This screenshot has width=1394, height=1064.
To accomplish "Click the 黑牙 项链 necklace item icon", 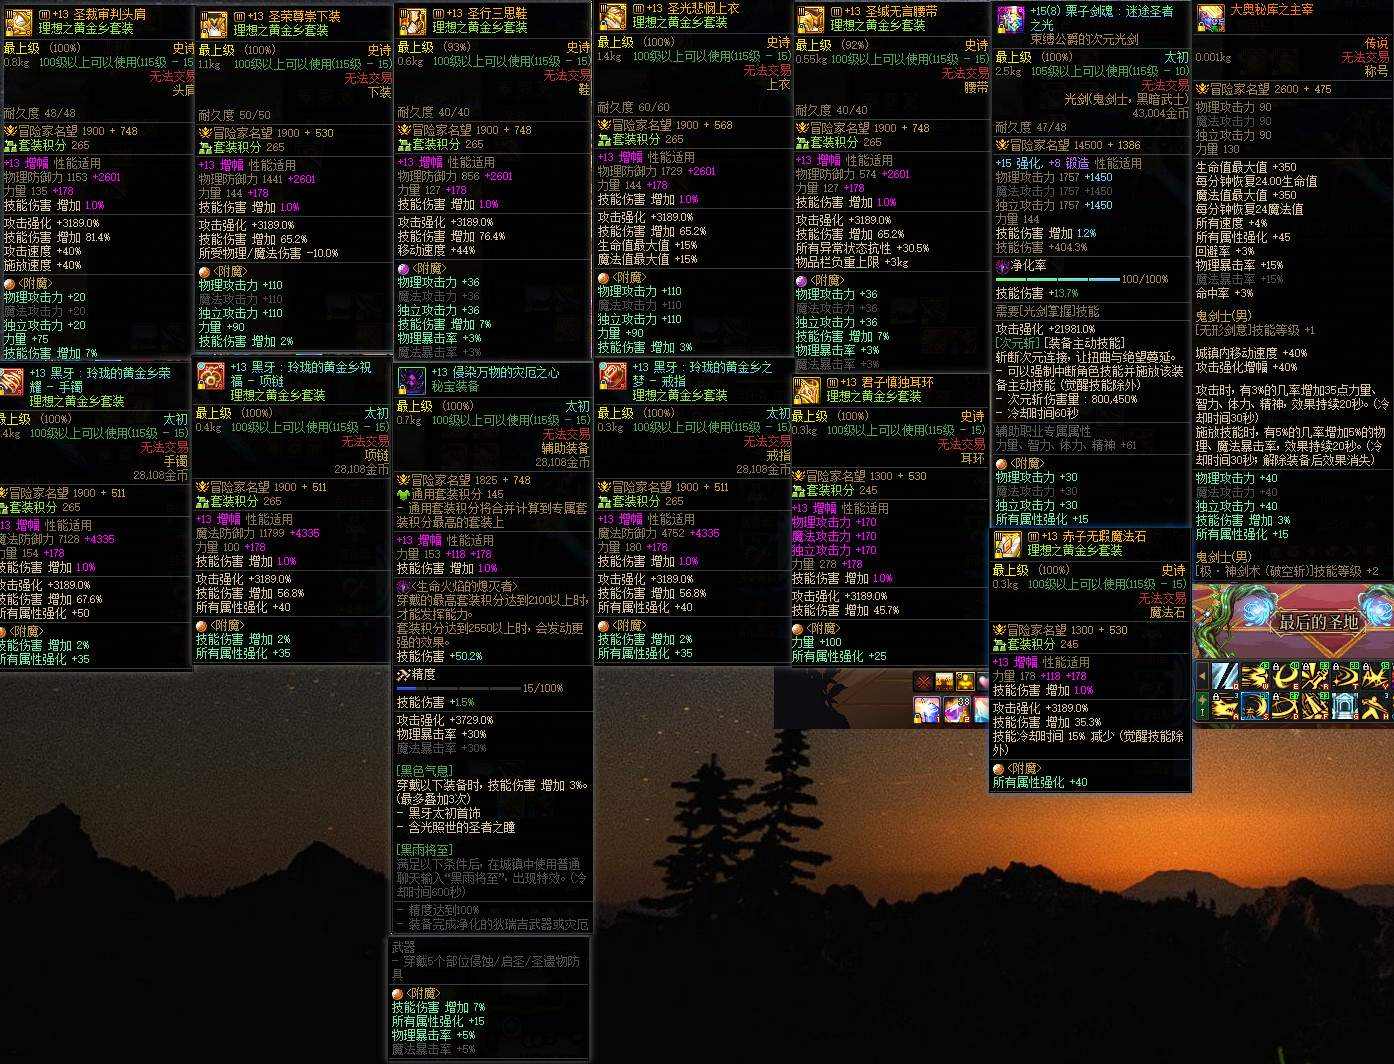I will (210, 376).
